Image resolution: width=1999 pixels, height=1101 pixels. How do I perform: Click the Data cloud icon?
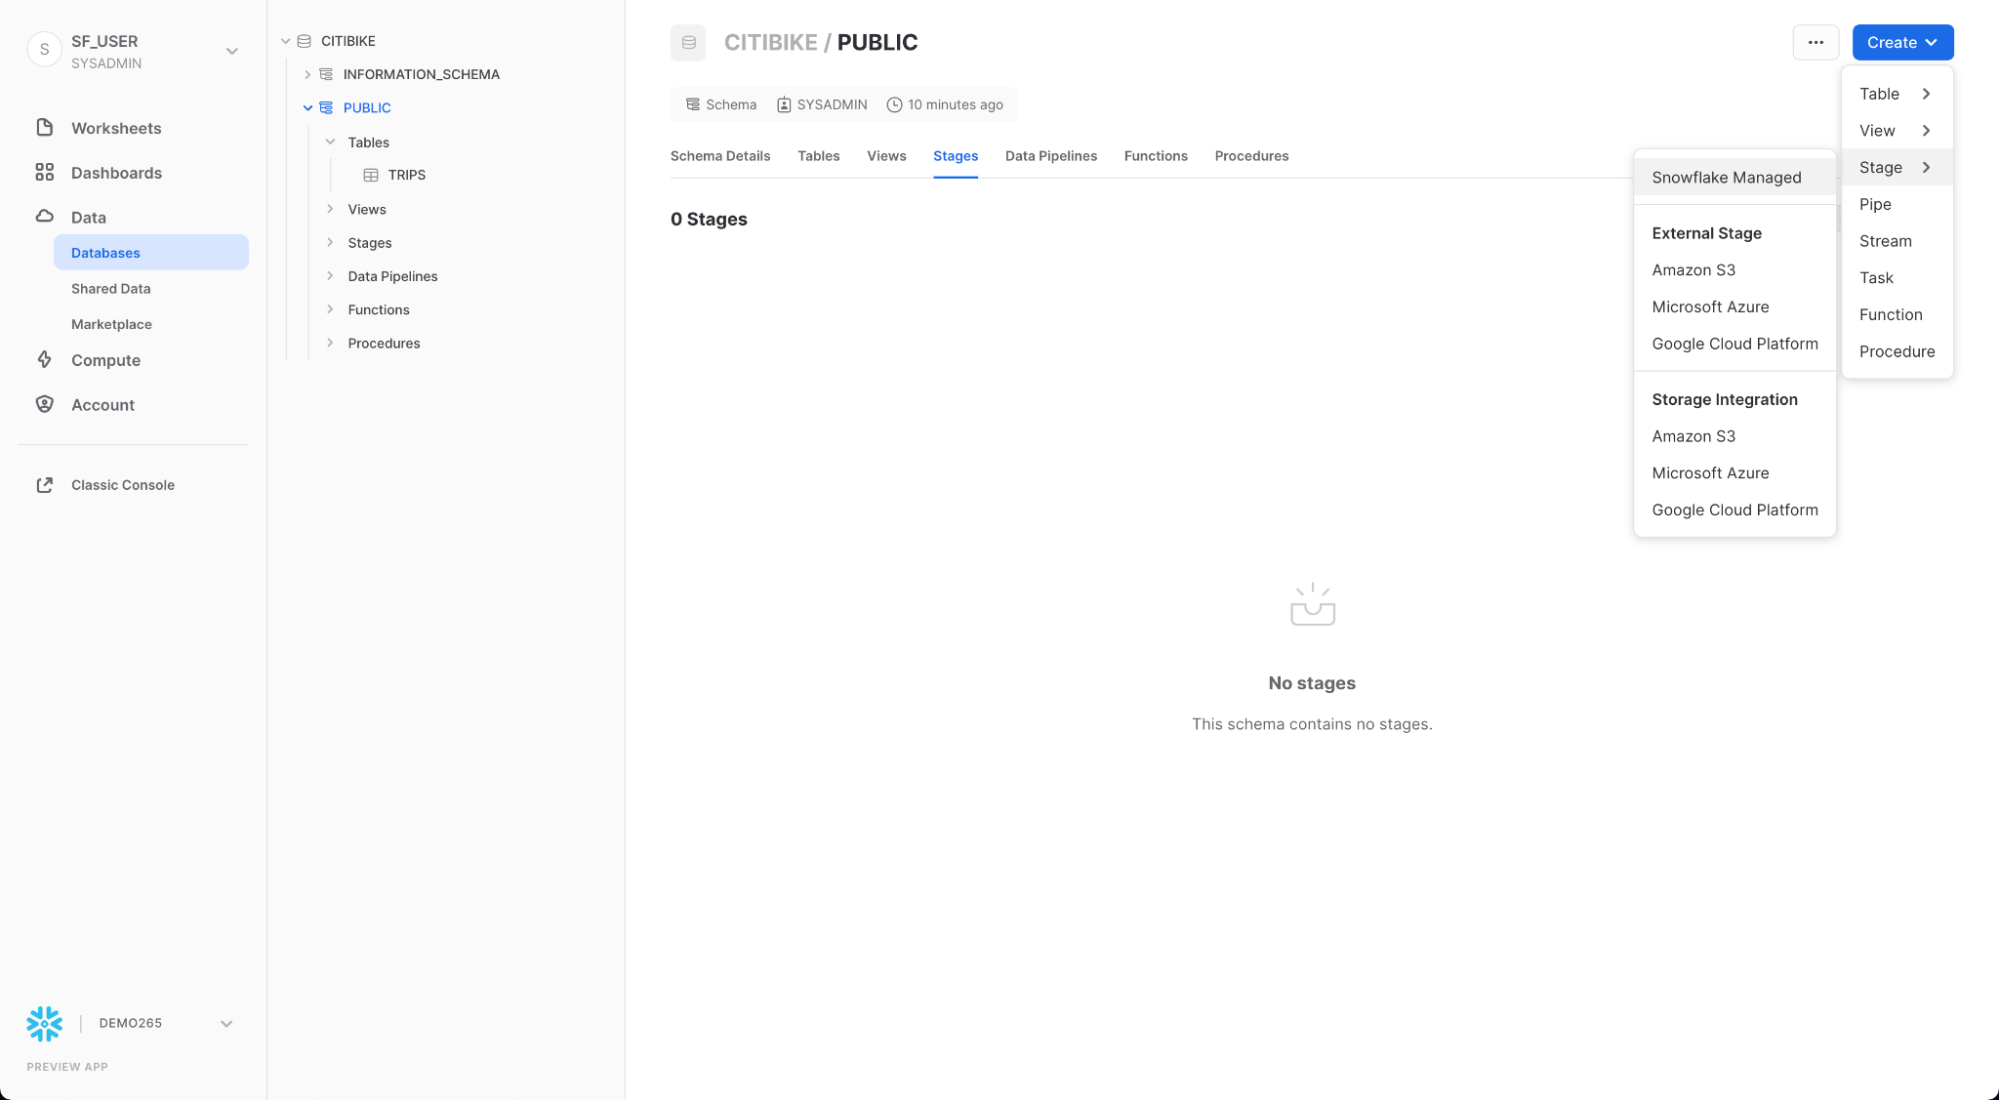pos(44,217)
